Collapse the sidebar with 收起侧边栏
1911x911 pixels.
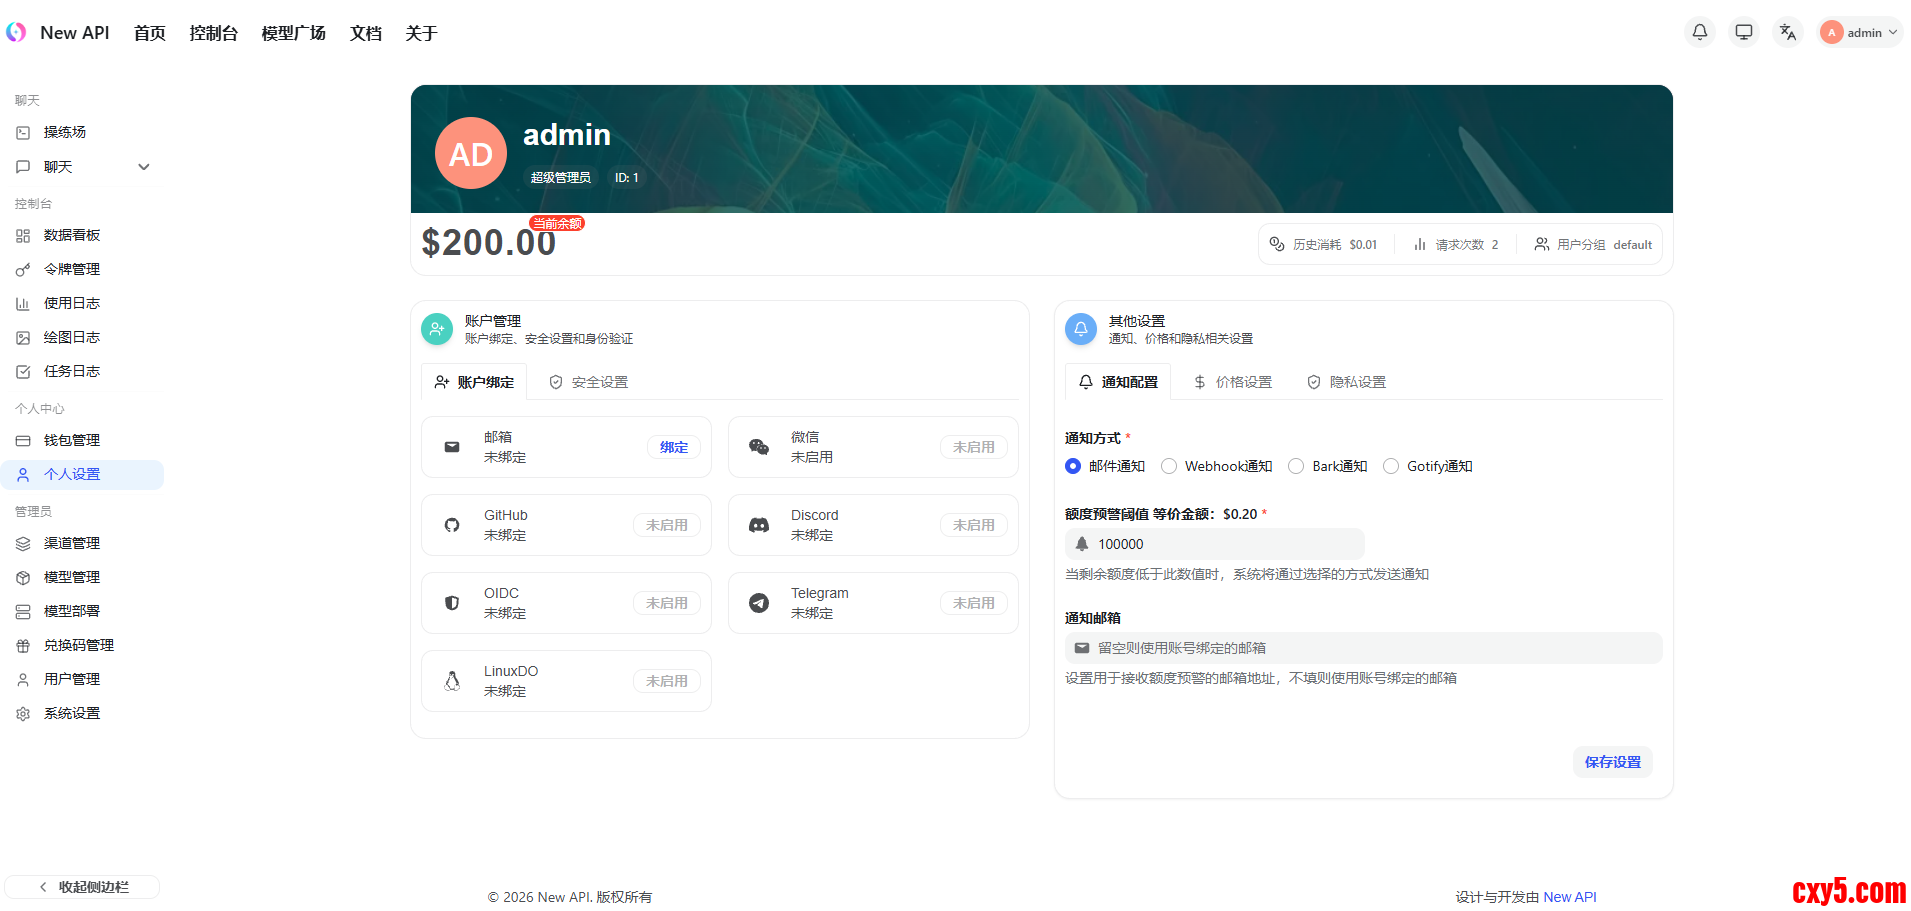click(x=83, y=887)
